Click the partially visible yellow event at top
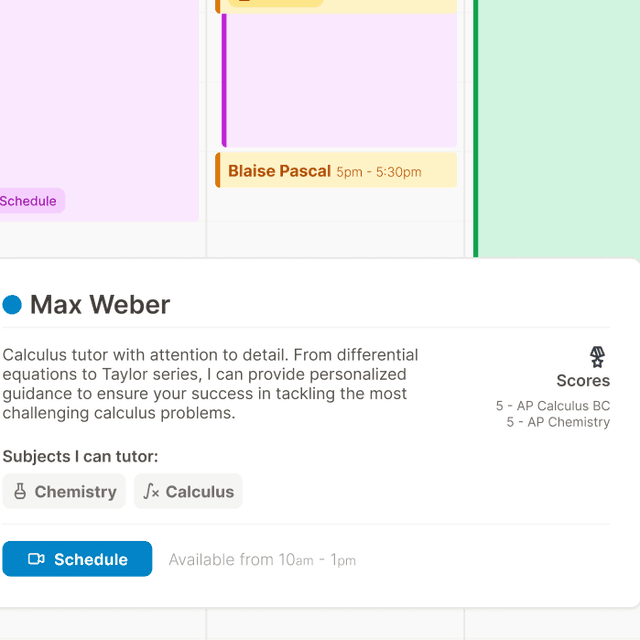The image size is (640, 640). coord(336,6)
